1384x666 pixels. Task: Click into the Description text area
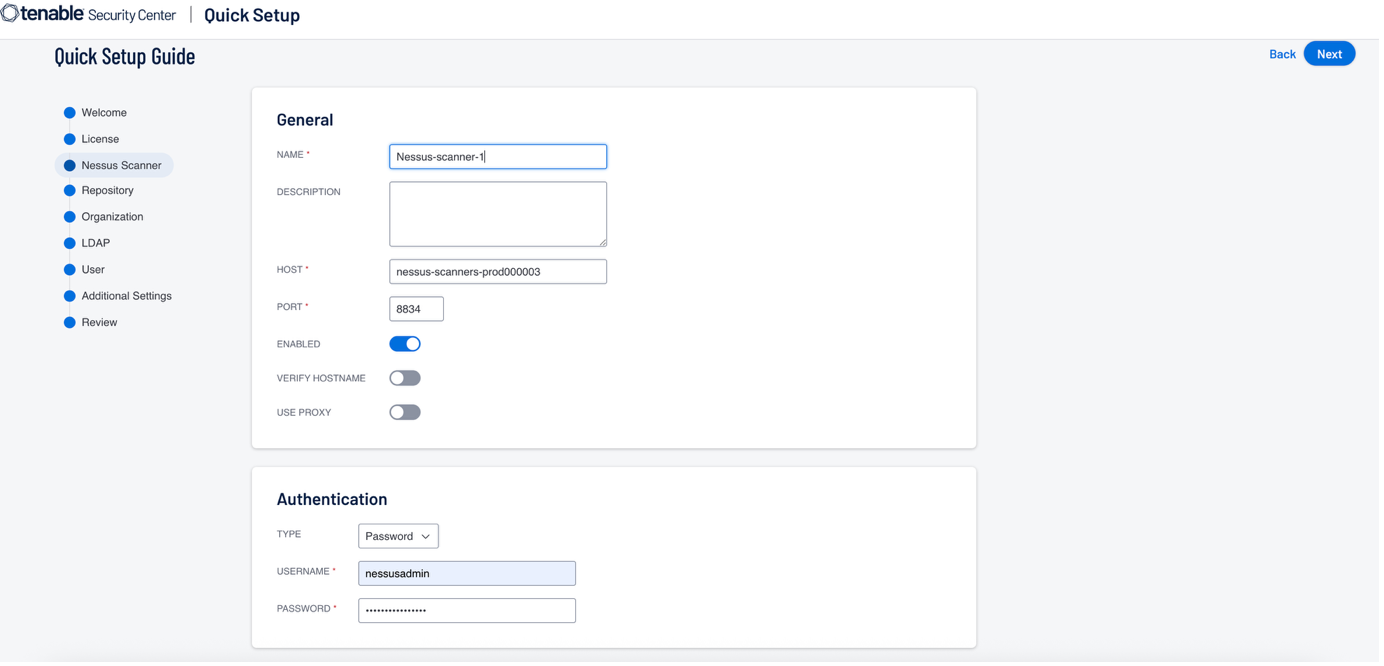pyautogui.click(x=498, y=214)
